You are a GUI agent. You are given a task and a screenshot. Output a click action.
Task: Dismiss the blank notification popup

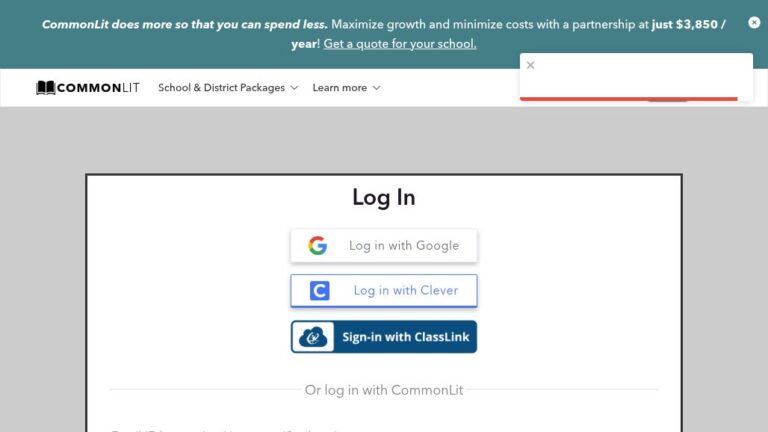[x=530, y=65]
